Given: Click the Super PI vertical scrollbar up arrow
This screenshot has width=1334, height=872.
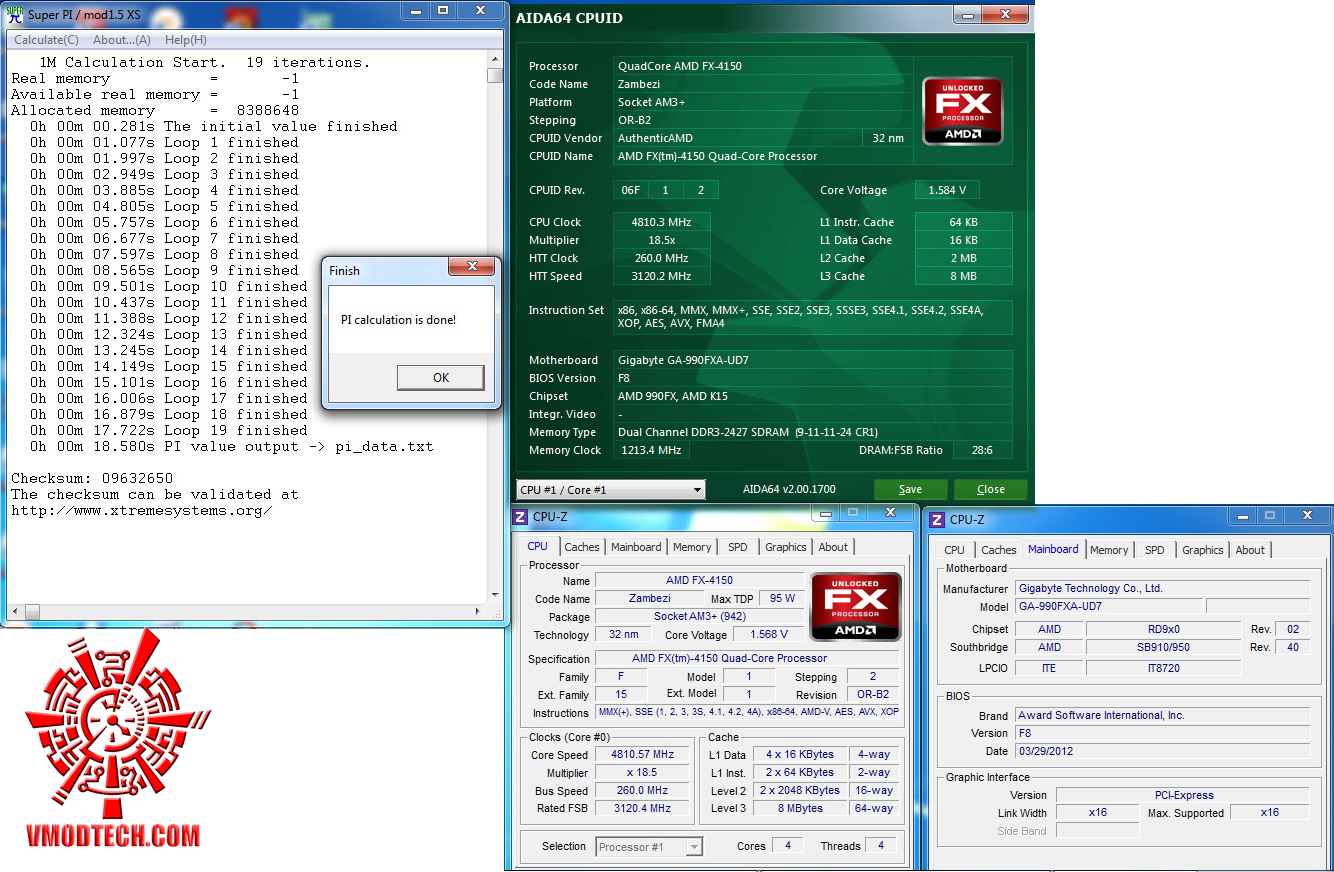Looking at the screenshot, I should point(495,60).
